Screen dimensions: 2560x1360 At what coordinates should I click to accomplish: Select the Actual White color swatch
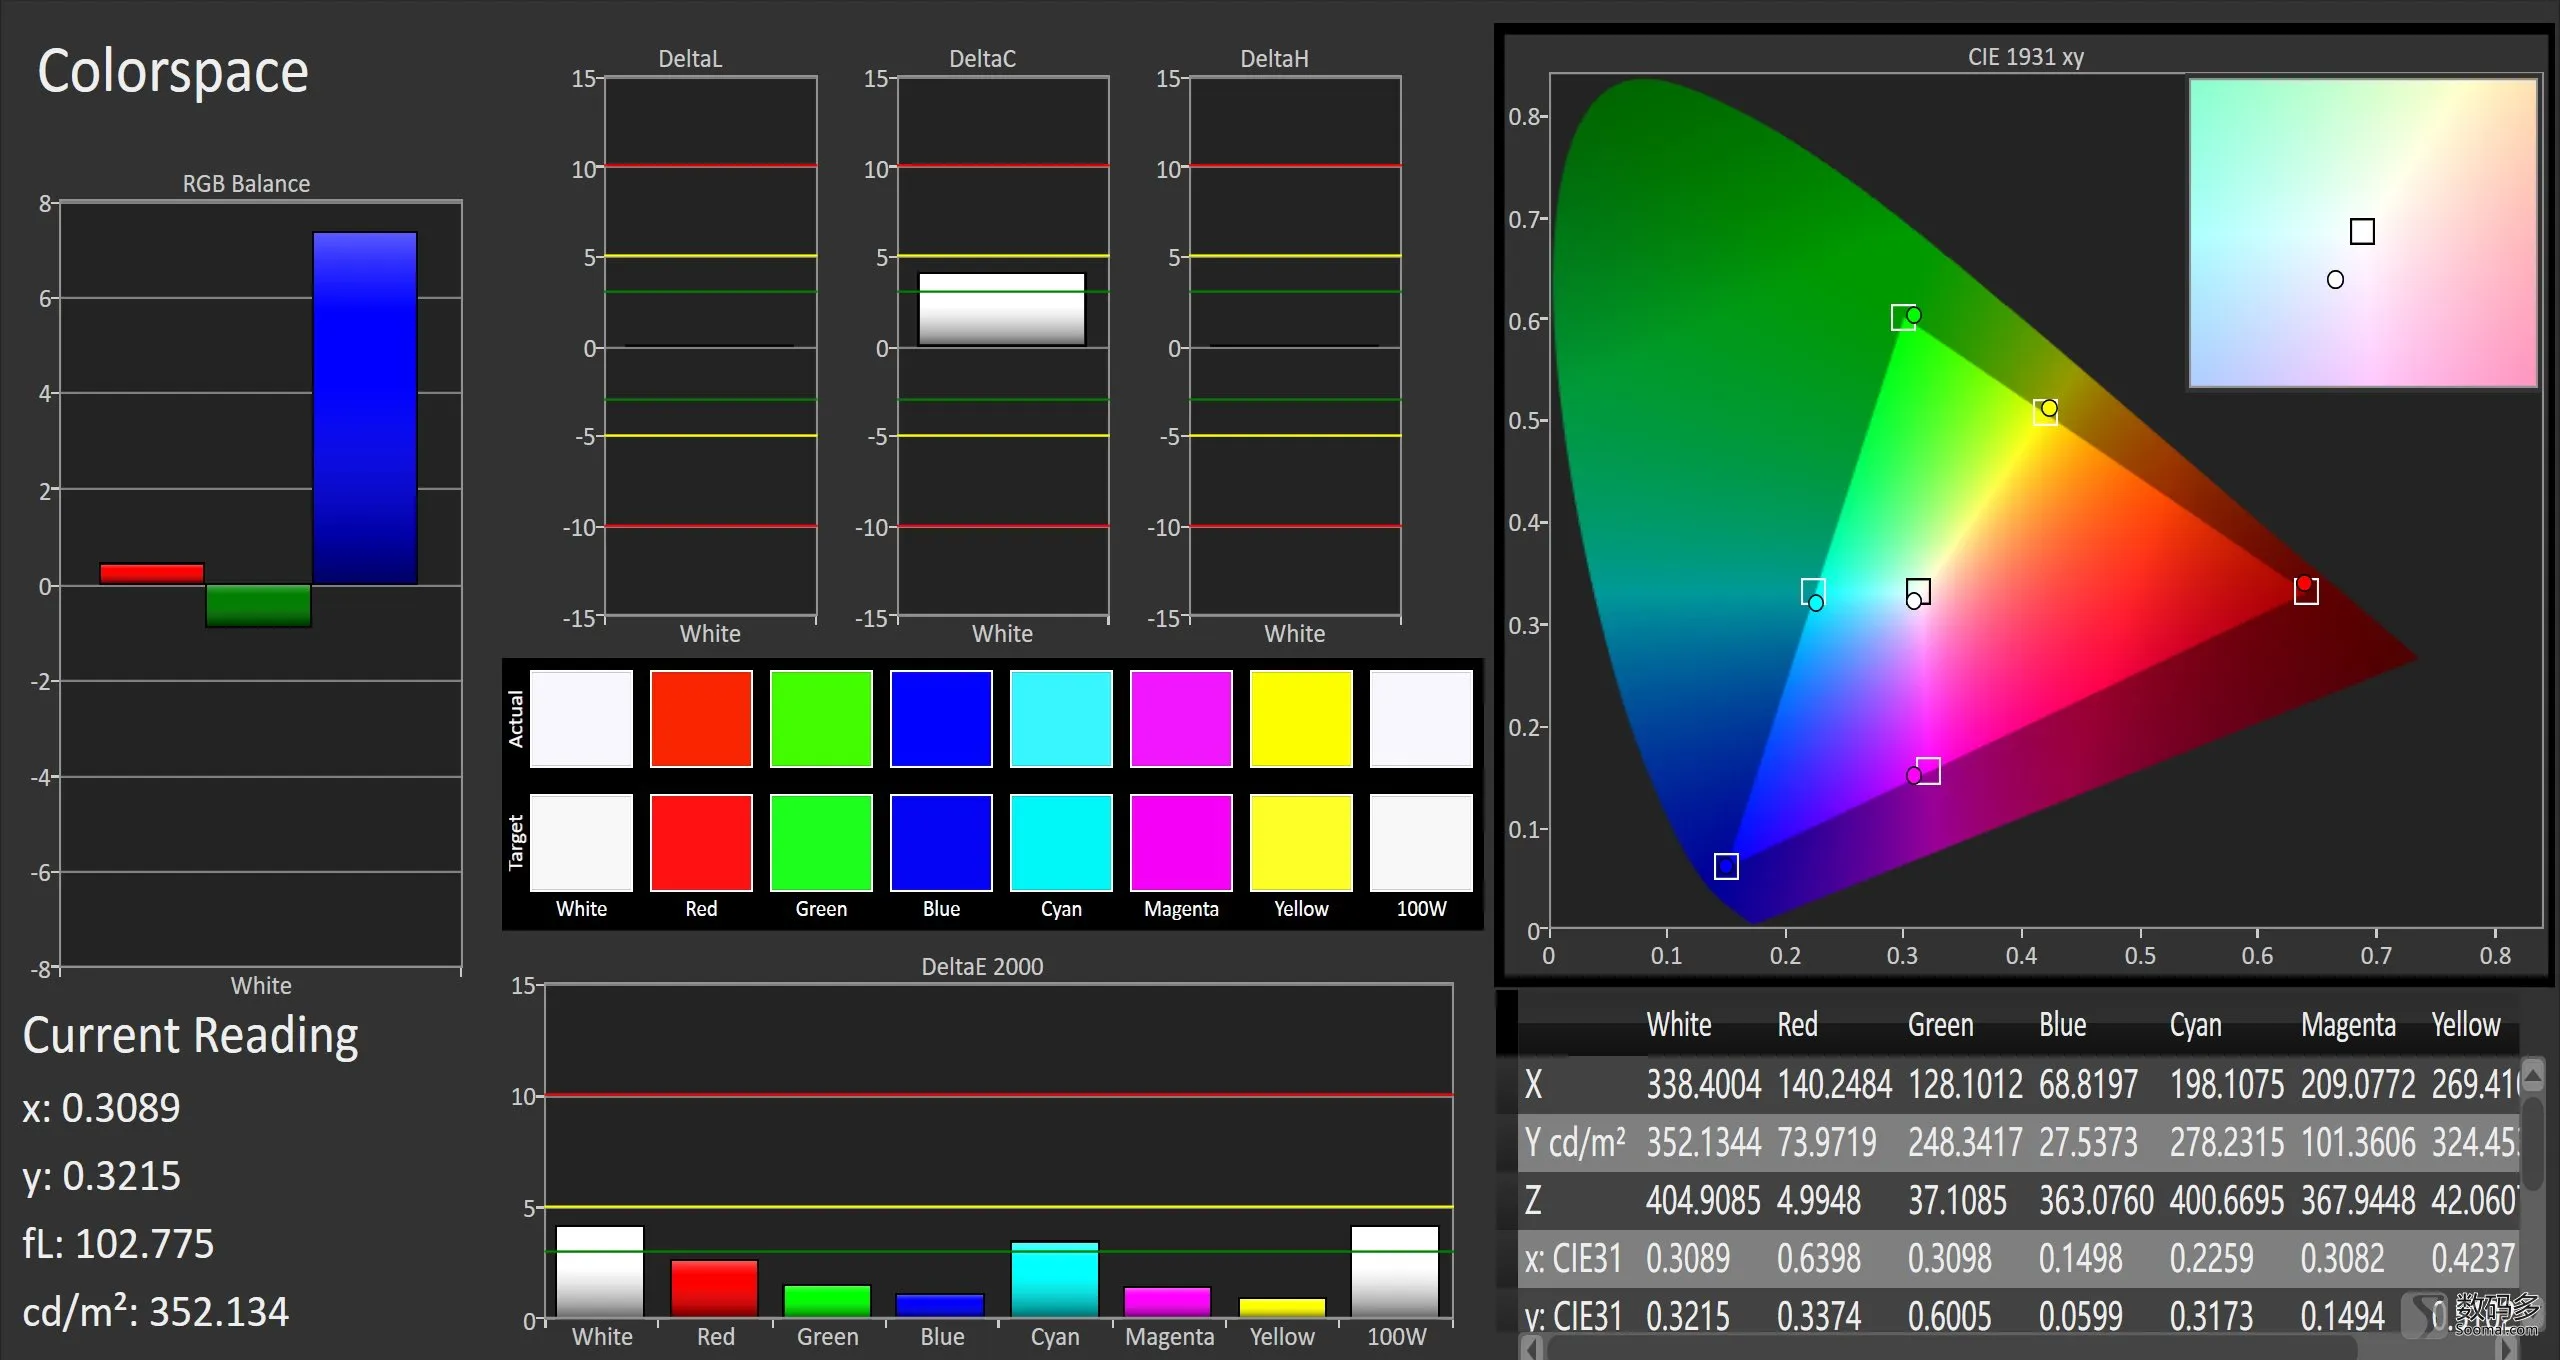tap(581, 719)
